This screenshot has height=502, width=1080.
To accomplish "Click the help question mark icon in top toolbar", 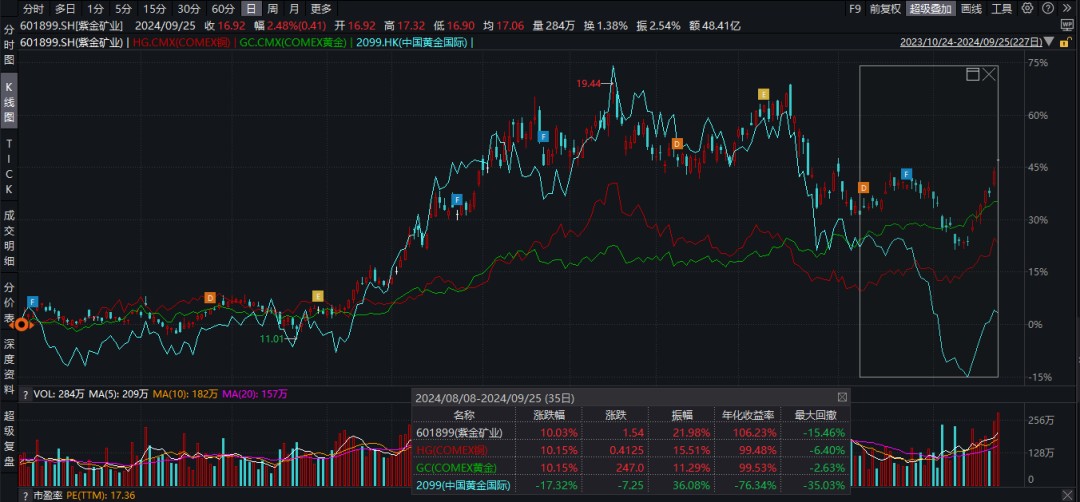I will click(x=1049, y=9).
